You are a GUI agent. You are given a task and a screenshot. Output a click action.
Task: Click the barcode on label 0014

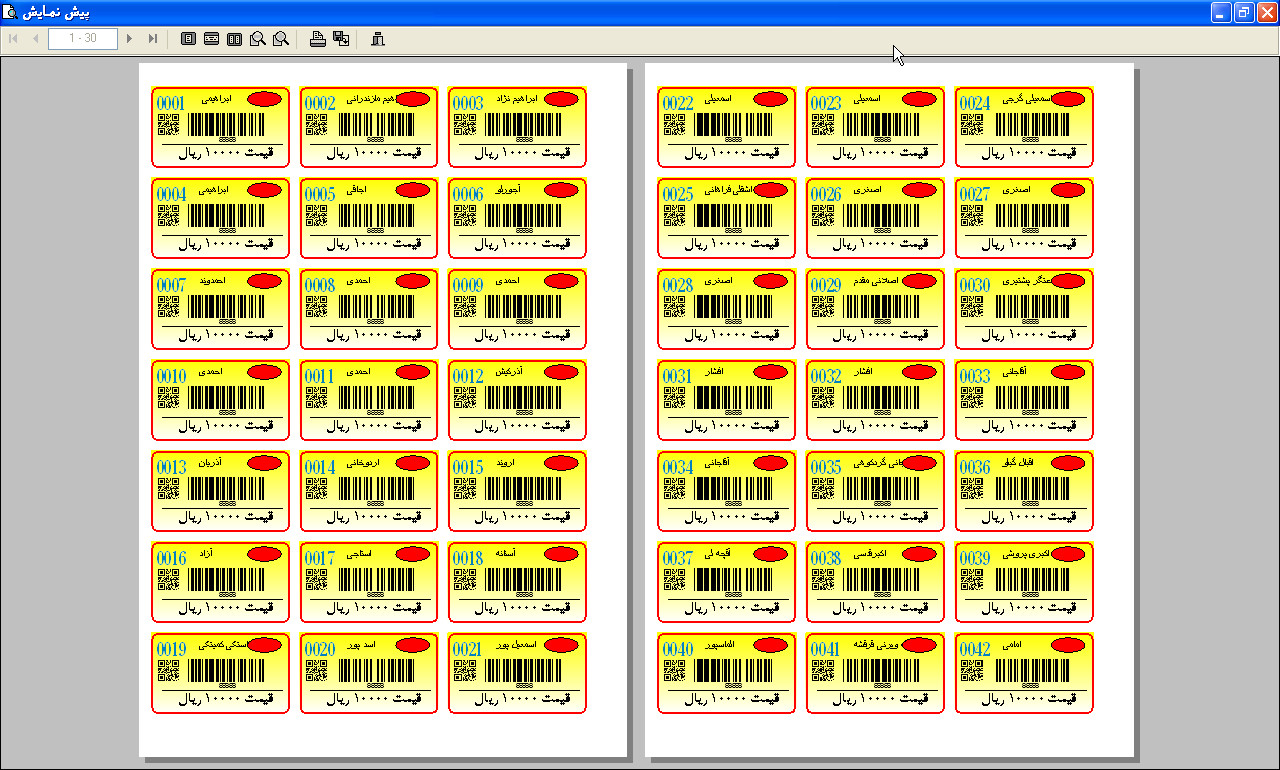(375, 488)
